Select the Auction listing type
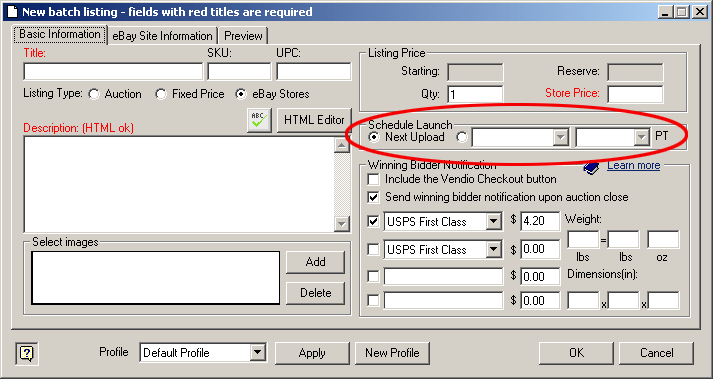Viewport: 713px width, 379px height. click(x=94, y=94)
